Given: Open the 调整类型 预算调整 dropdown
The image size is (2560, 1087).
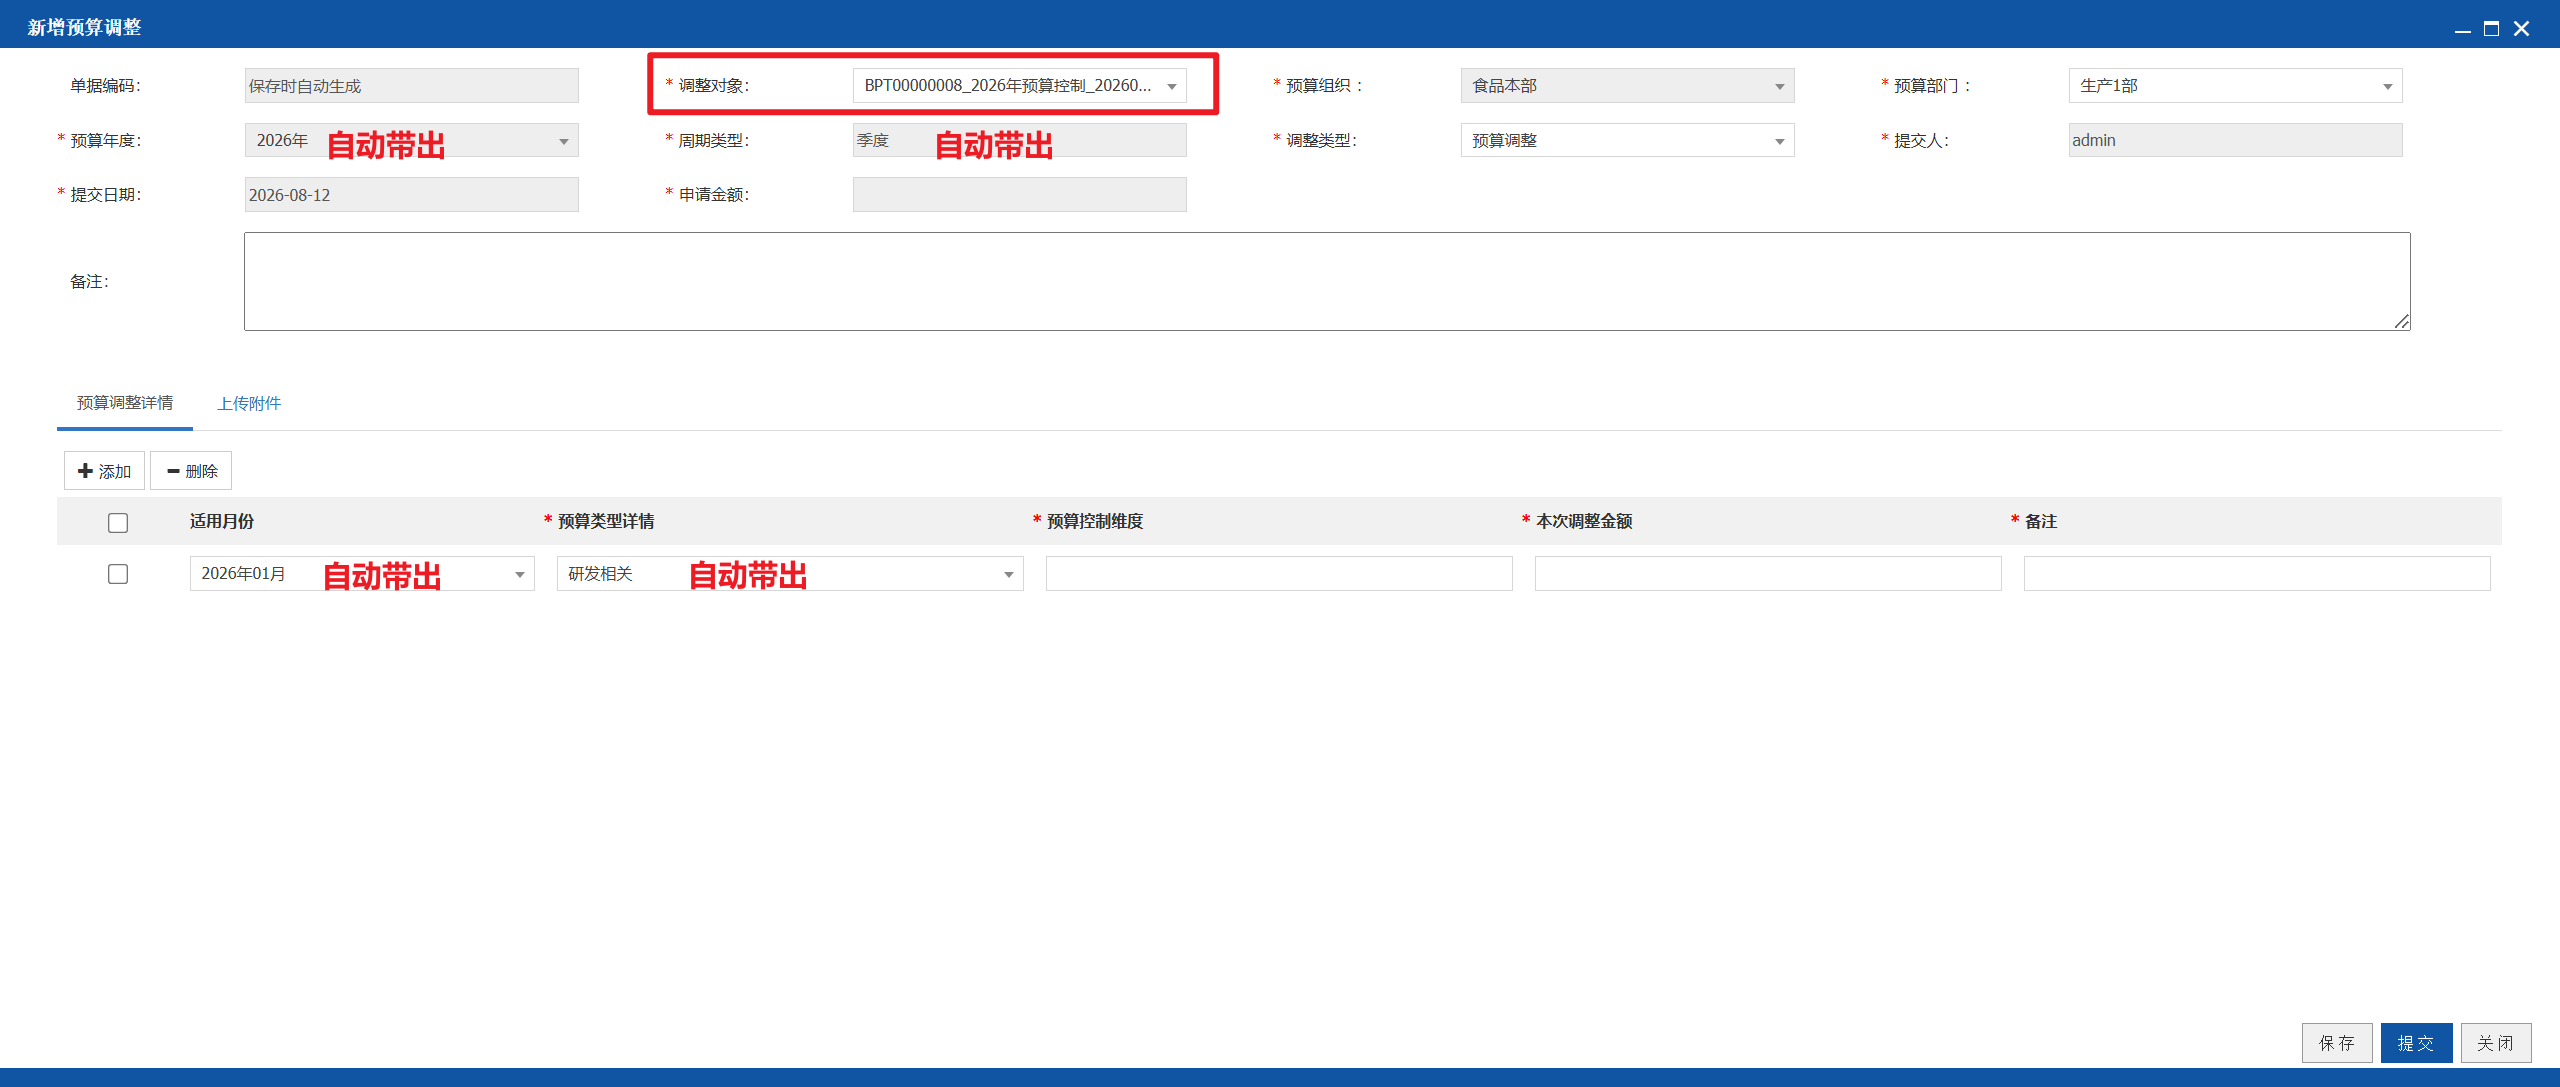Looking at the screenshot, I should point(1779,141).
